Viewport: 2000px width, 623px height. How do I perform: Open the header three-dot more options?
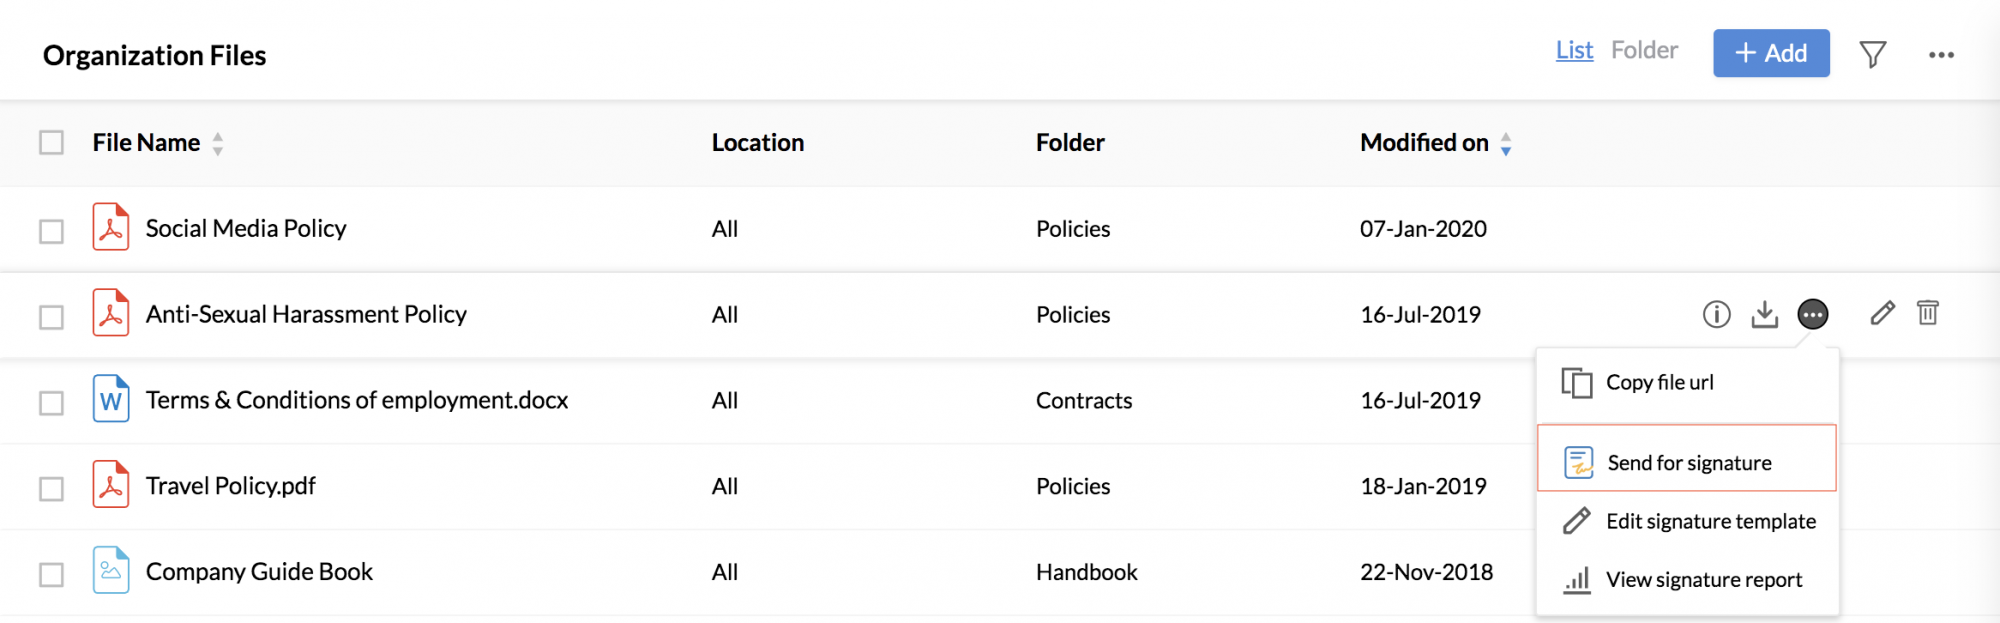click(1941, 55)
